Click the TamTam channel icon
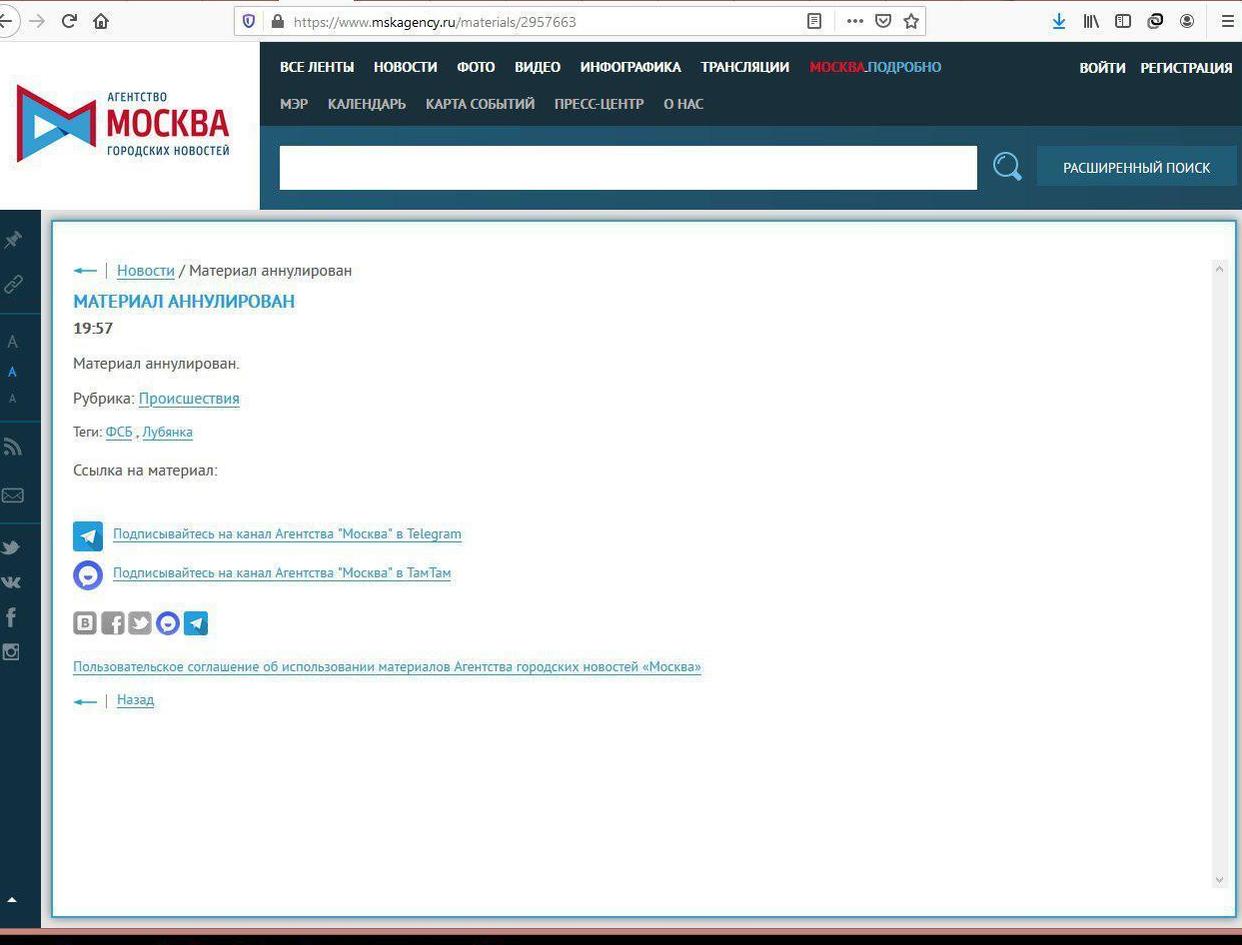Viewport: 1242px width, 945px height. point(88,575)
